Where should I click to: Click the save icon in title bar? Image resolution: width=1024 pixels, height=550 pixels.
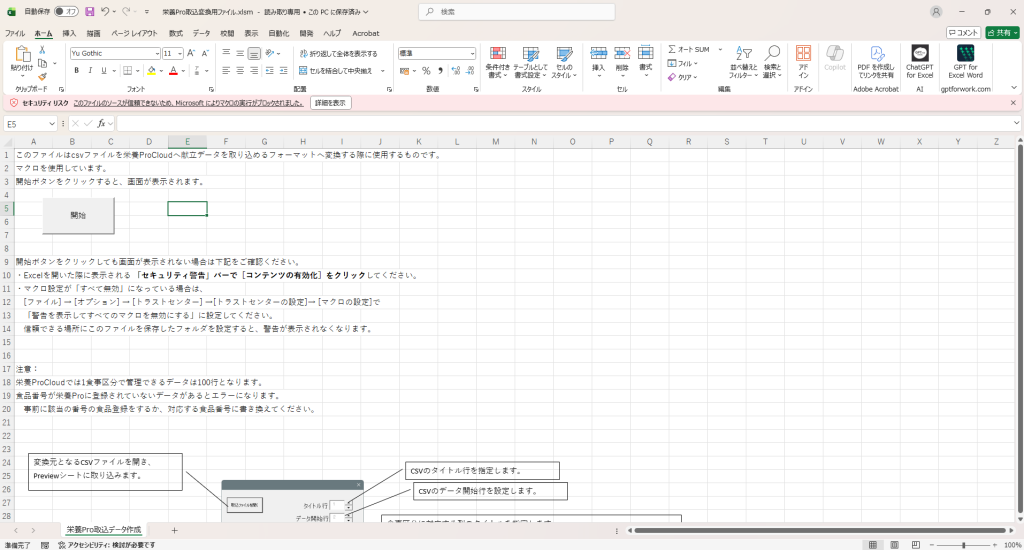pyautogui.click(x=90, y=11)
